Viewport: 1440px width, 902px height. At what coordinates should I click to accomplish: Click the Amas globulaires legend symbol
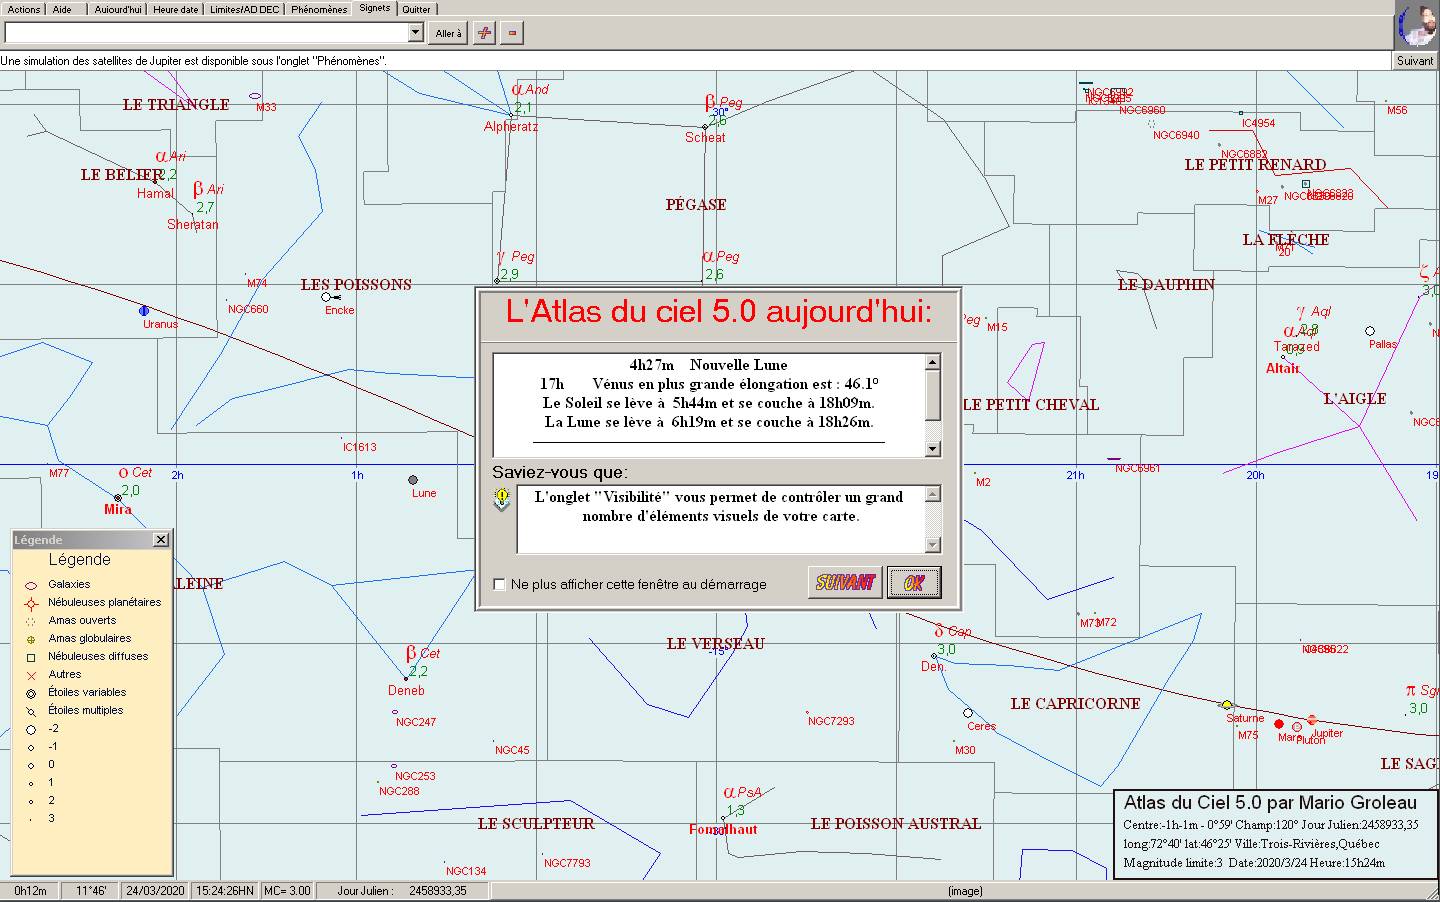point(31,639)
